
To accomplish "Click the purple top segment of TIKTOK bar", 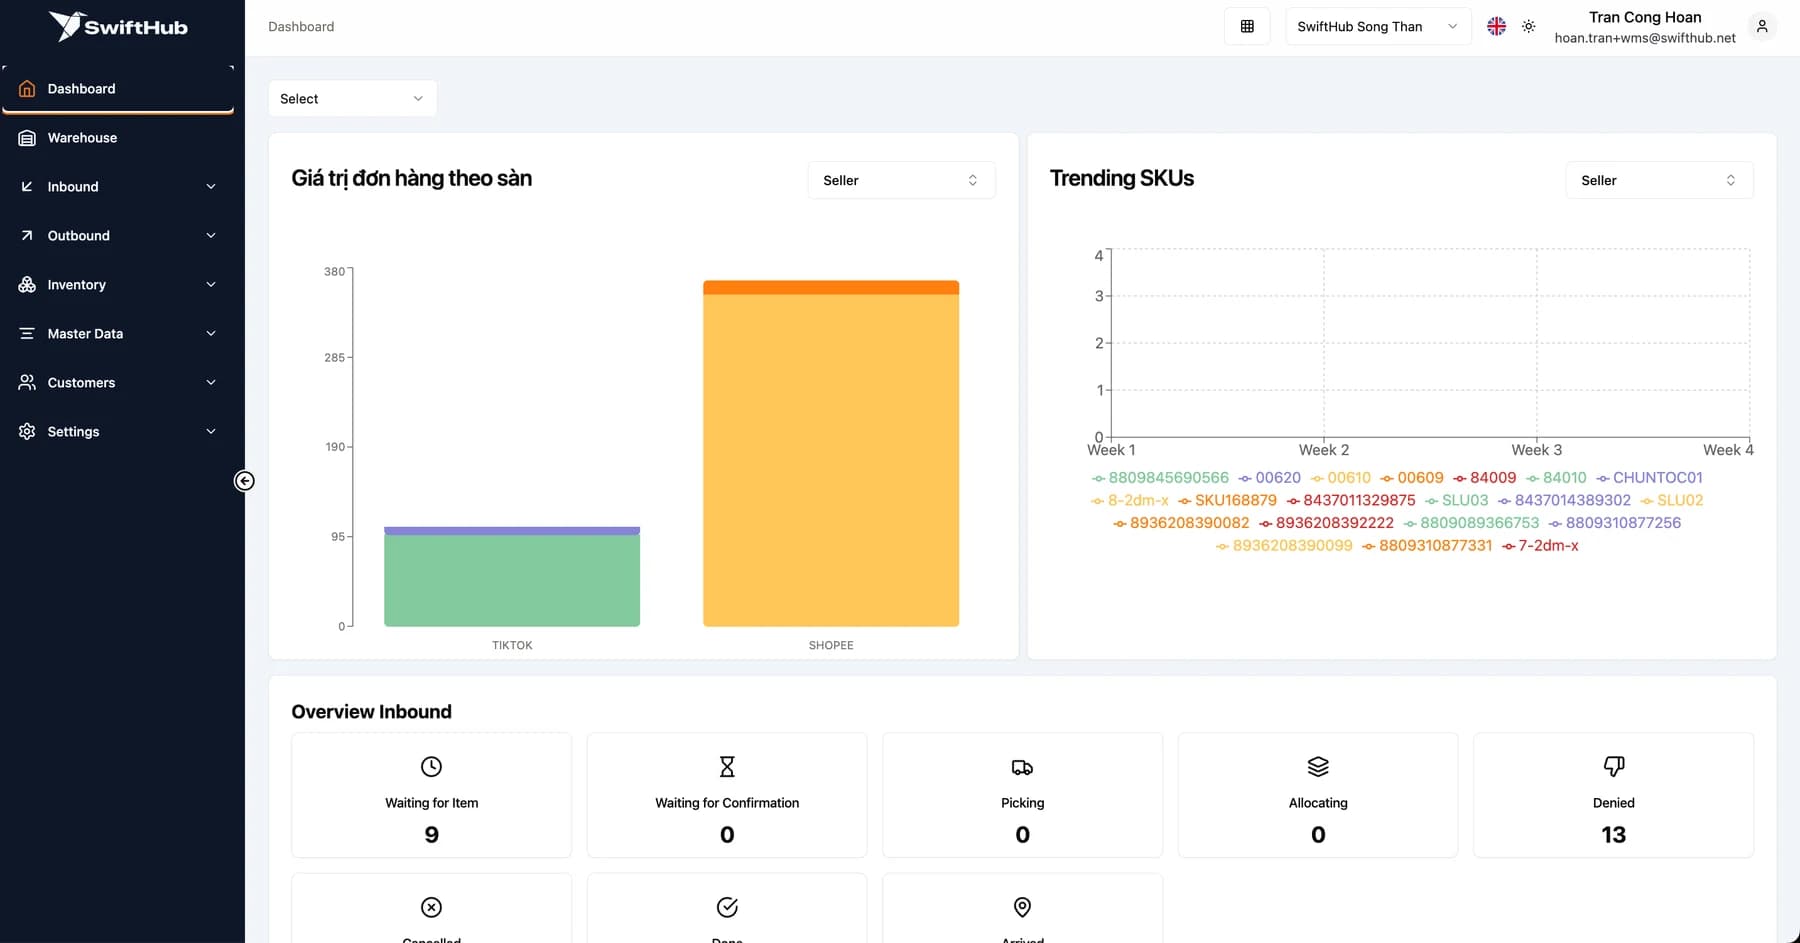I will [x=512, y=531].
